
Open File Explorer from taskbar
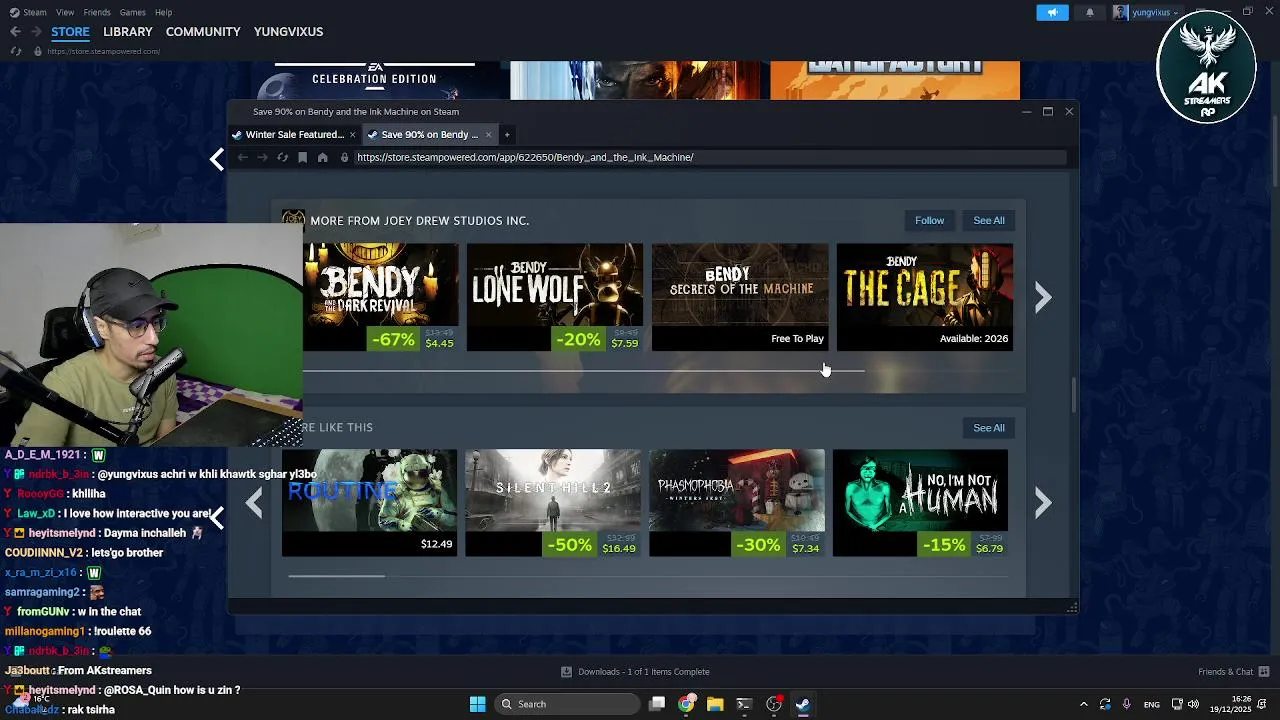click(715, 704)
